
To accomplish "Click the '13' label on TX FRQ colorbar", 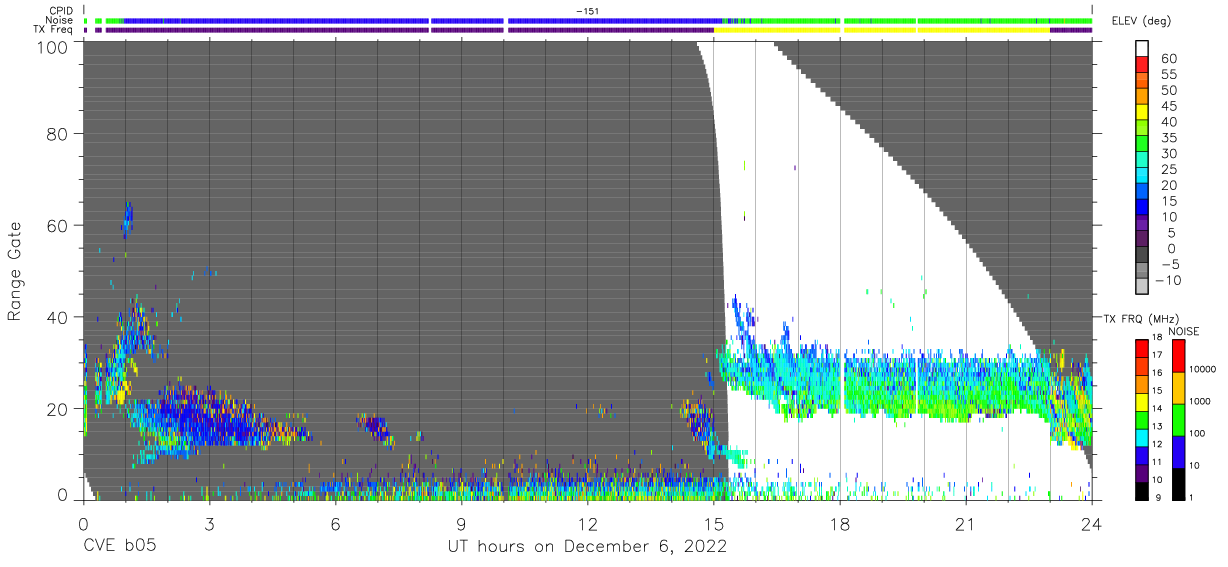I will [1157, 426].
